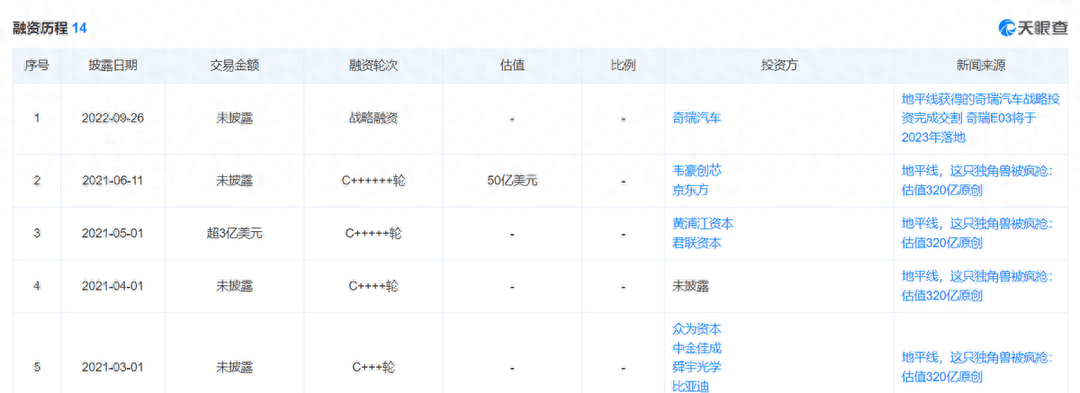Open the 黄浦江资本 investor link
Screen dimensions: 1080x393
[703, 224]
